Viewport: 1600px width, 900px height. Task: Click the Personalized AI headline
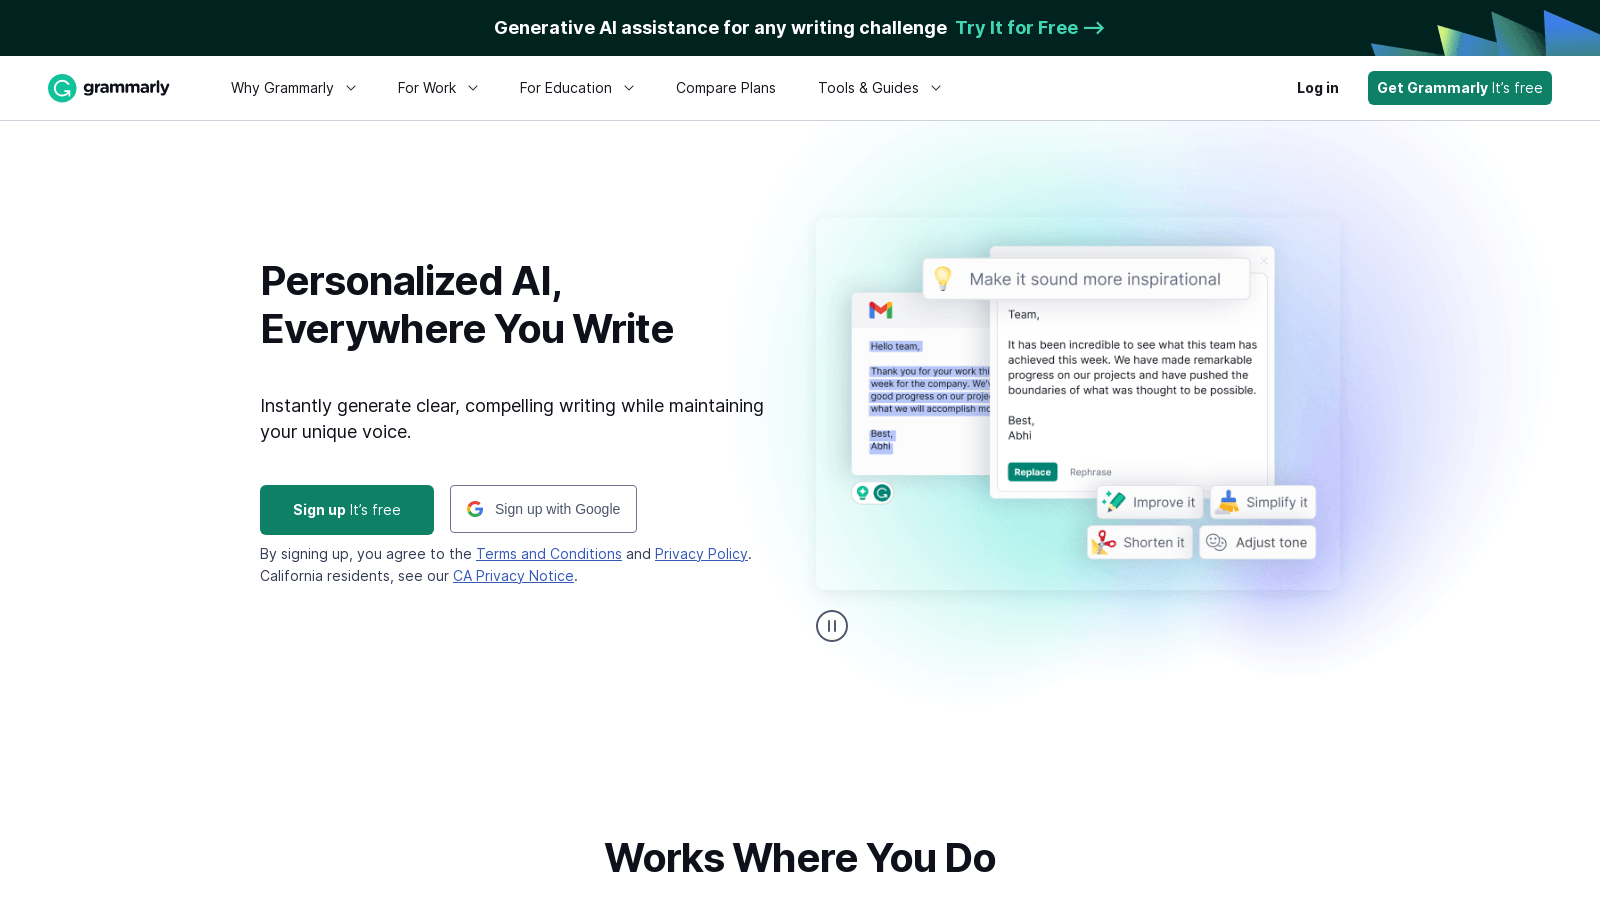point(467,305)
